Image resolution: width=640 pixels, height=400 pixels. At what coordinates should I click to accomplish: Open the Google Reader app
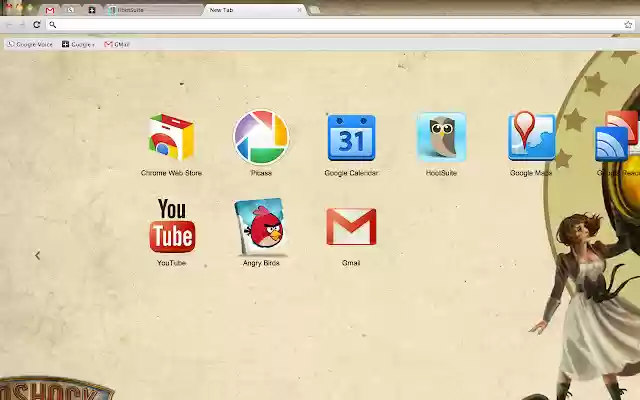(617, 136)
